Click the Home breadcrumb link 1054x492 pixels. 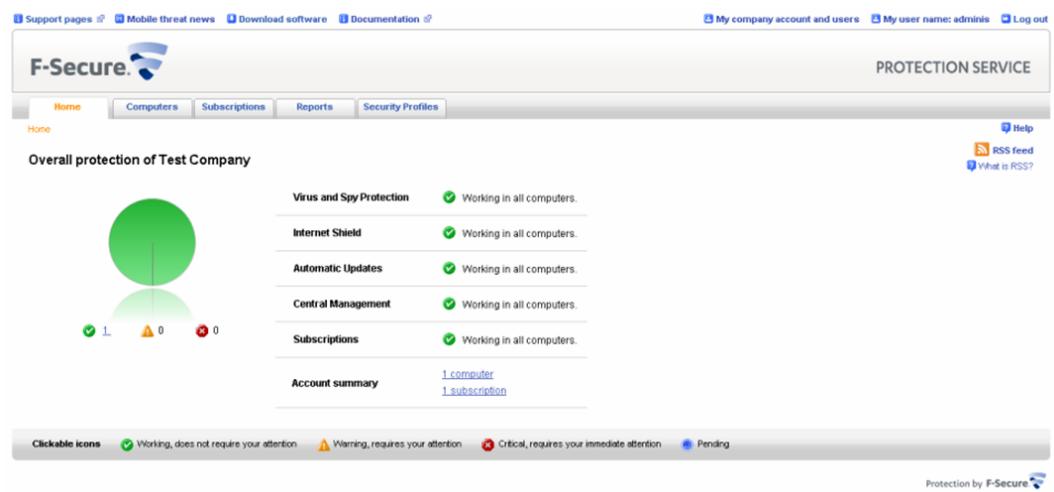pyautogui.click(x=39, y=129)
